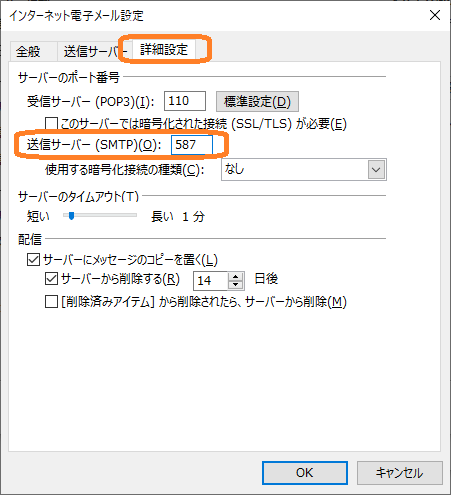Screen dimensions: 451x495
Task: Uncheck サーバーにメッセージのコピーを置く checkbox
Action: click(33, 260)
